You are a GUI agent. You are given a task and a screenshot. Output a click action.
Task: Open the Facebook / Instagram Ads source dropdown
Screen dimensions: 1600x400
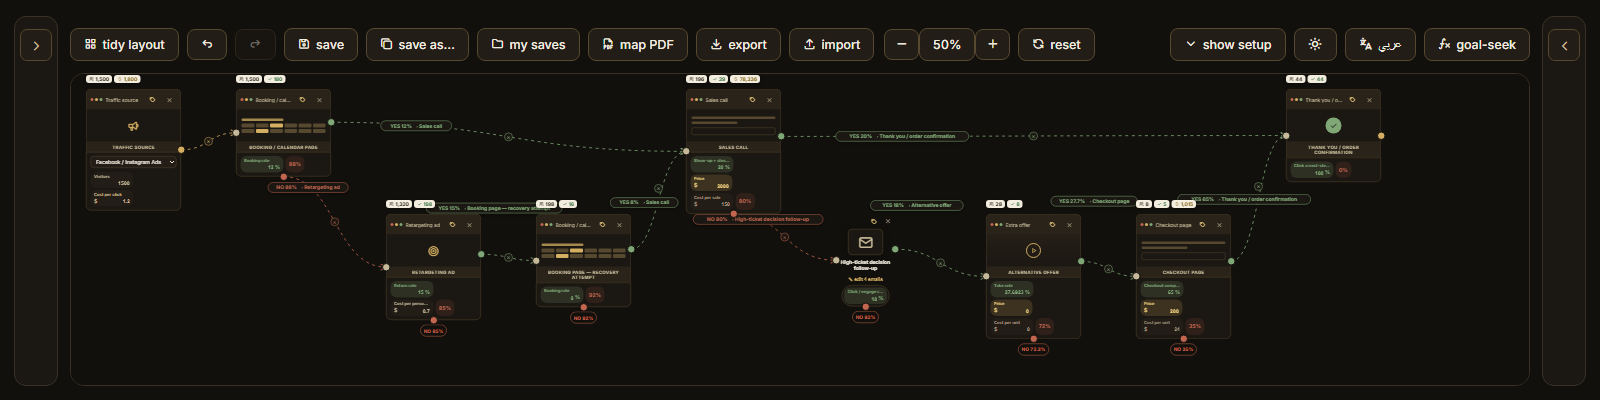tap(134, 162)
